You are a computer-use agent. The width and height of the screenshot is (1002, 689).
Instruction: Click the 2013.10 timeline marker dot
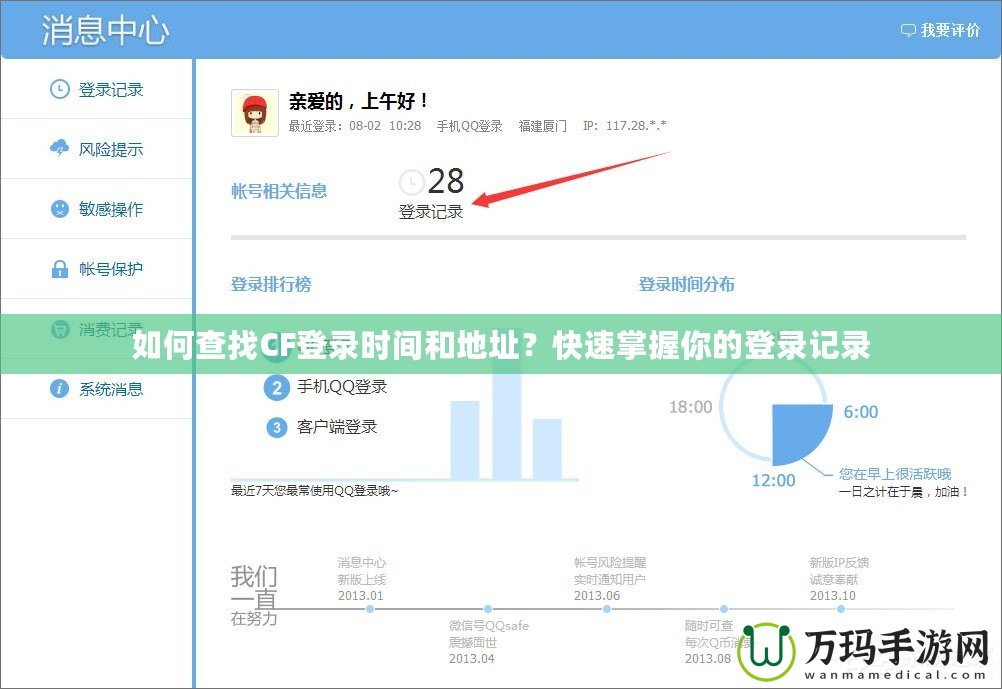(x=841, y=609)
